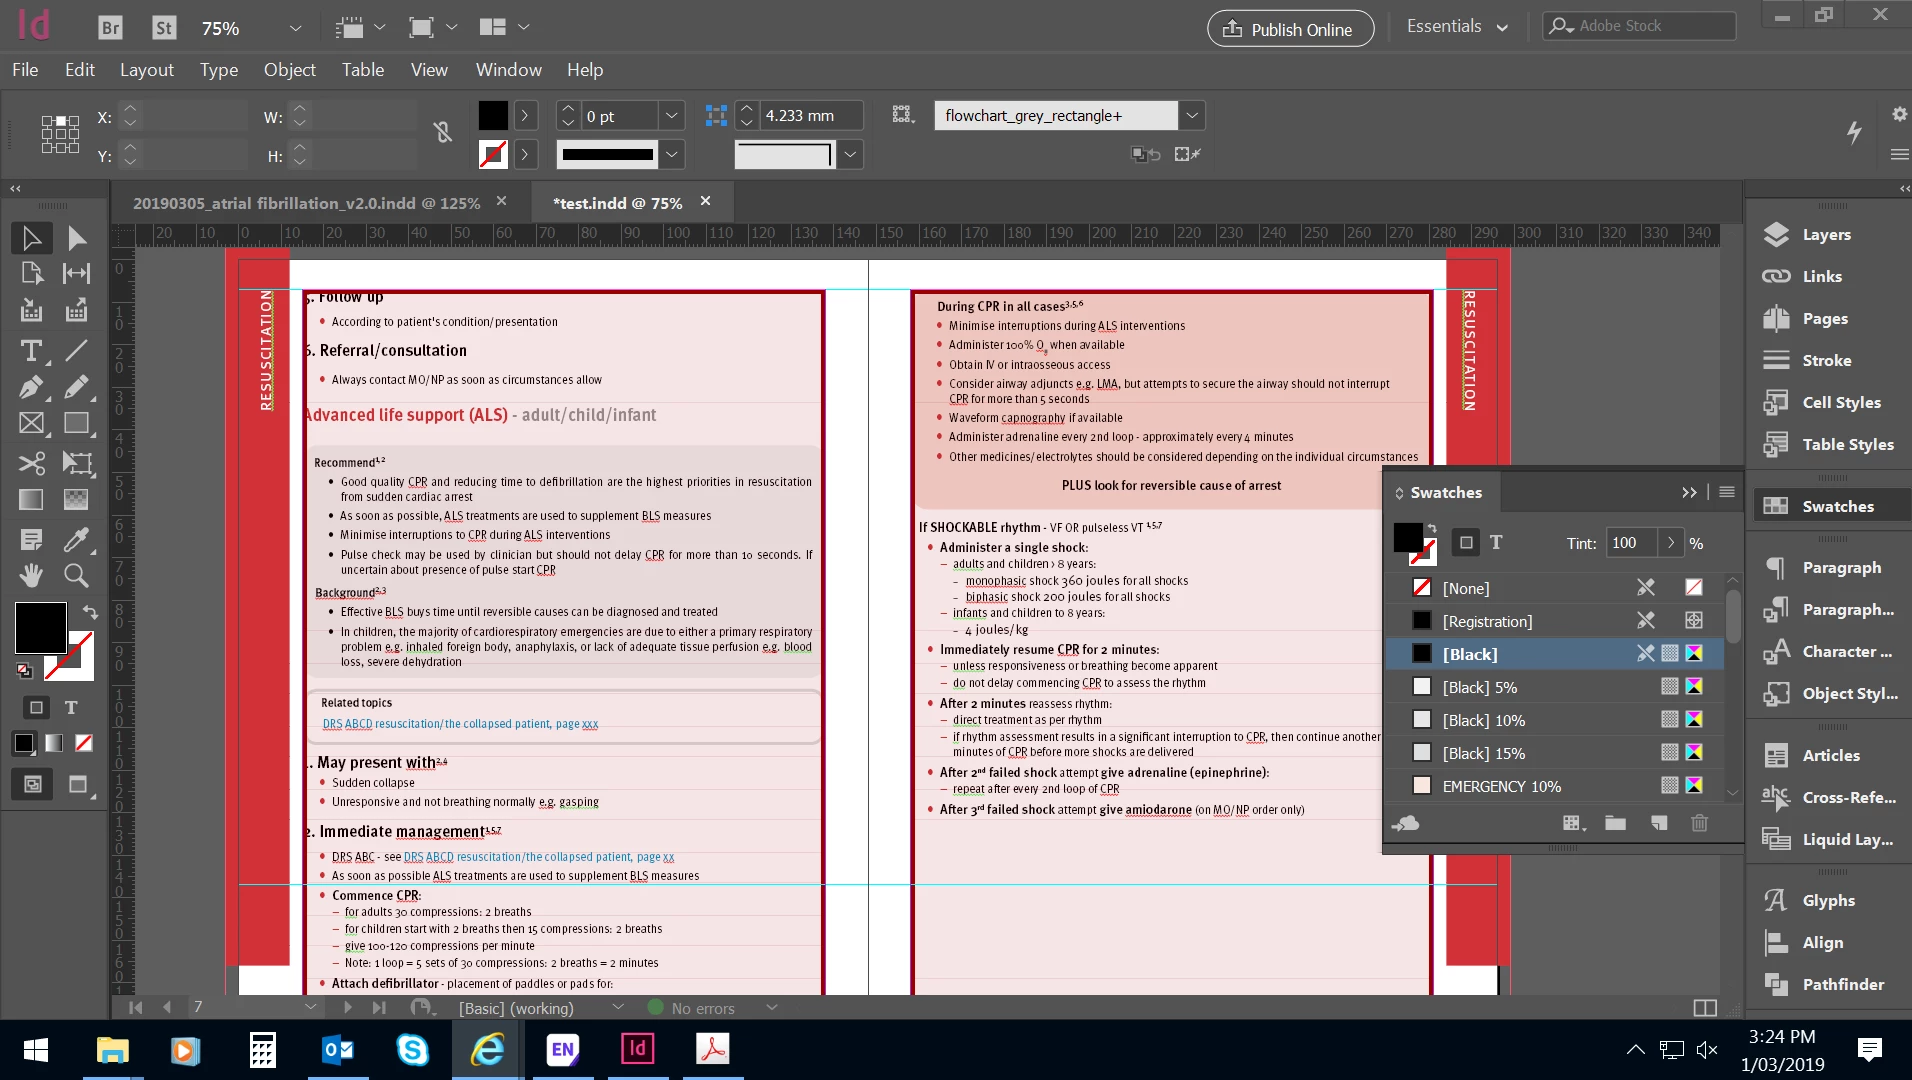The image size is (1912, 1080).
Task: Switch to 20190305_atrial fibrillation document tab
Action: click(306, 202)
